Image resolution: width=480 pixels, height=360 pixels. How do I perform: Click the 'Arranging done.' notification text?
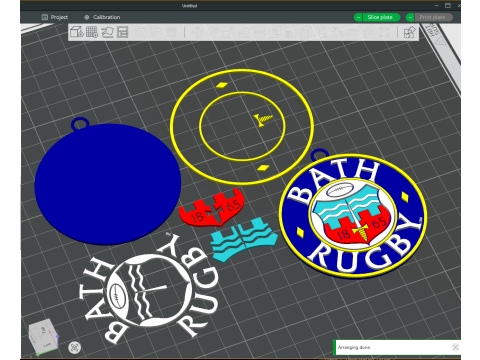[354, 347]
